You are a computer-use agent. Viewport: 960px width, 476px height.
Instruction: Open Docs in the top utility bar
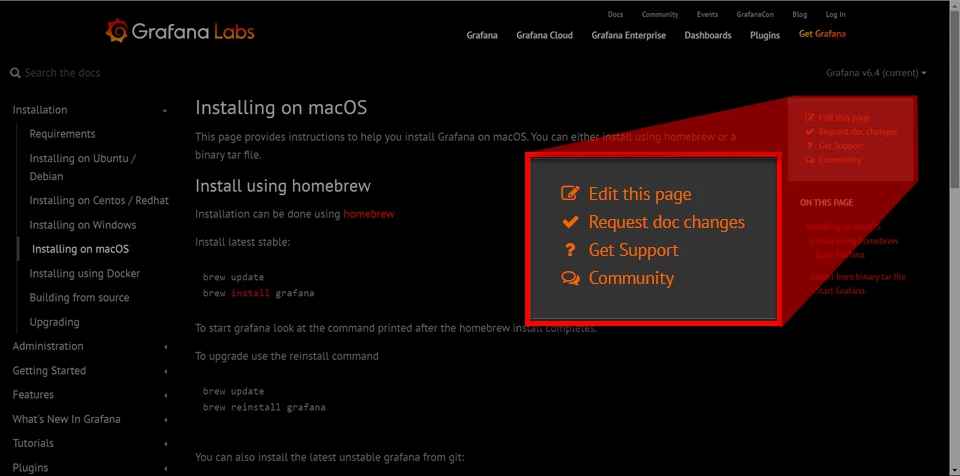[x=615, y=14]
